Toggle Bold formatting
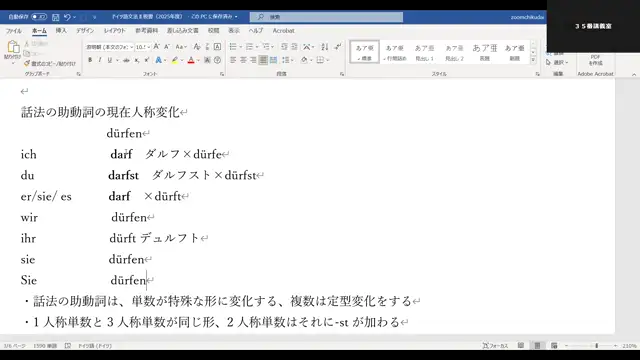This screenshot has width=640, height=360. click(90, 60)
